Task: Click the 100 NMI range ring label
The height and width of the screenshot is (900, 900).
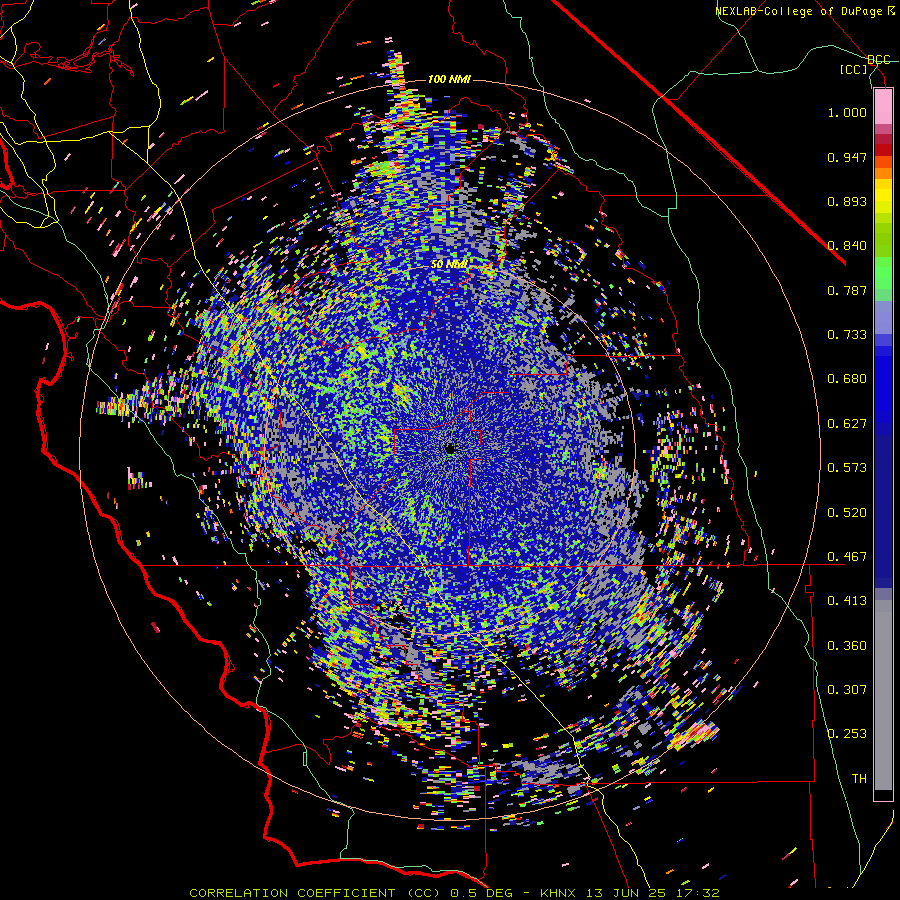Action: pos(449,79)
